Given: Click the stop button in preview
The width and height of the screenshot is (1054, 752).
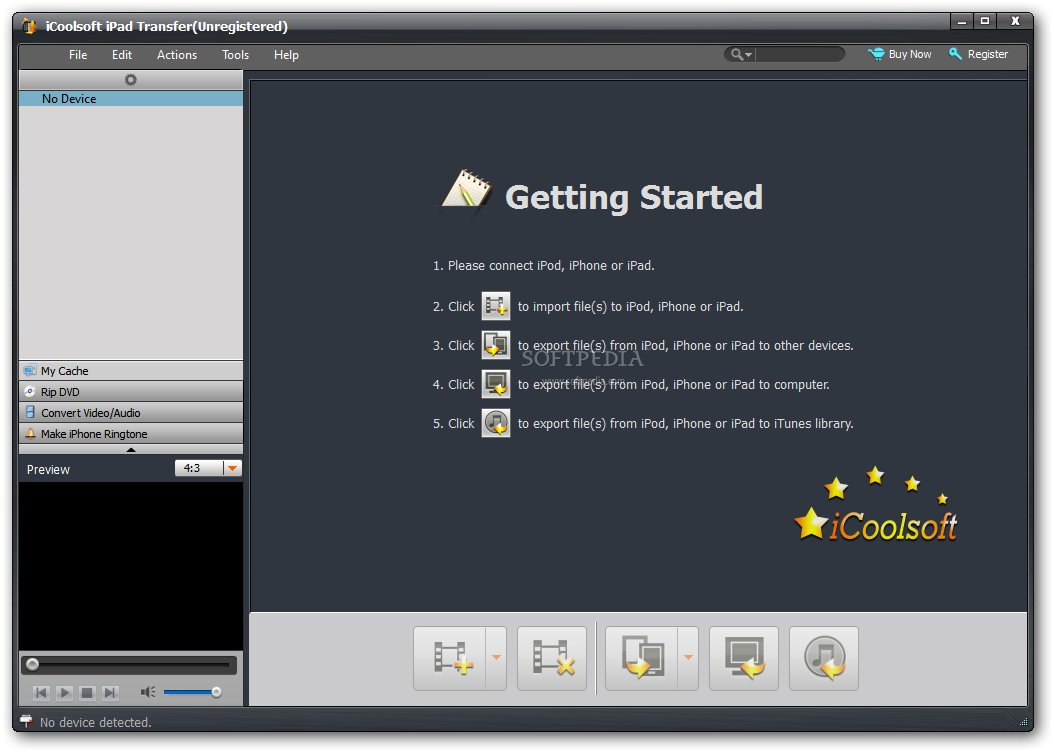Looking at the screenshot, I should pyautogui.click(x=87, y=692).
